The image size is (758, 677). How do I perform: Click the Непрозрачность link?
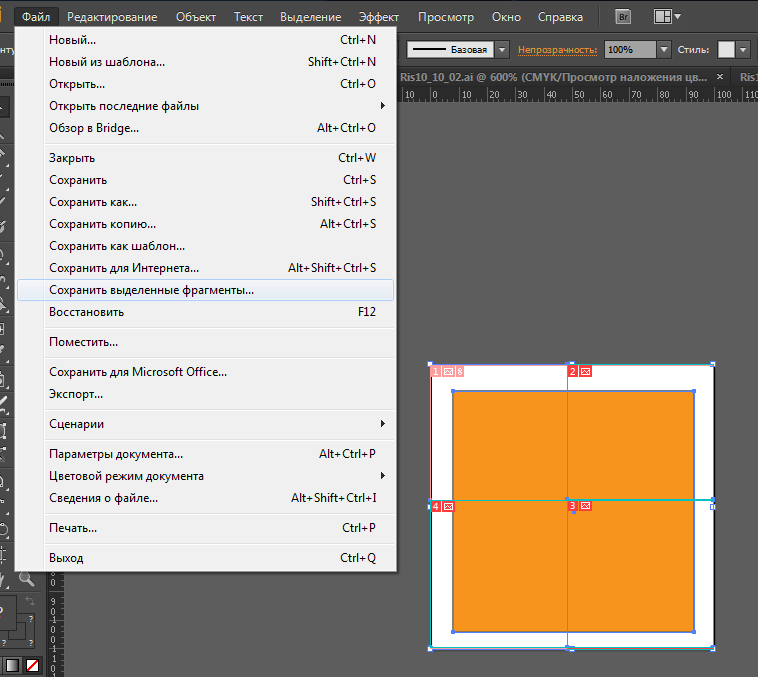557,50
